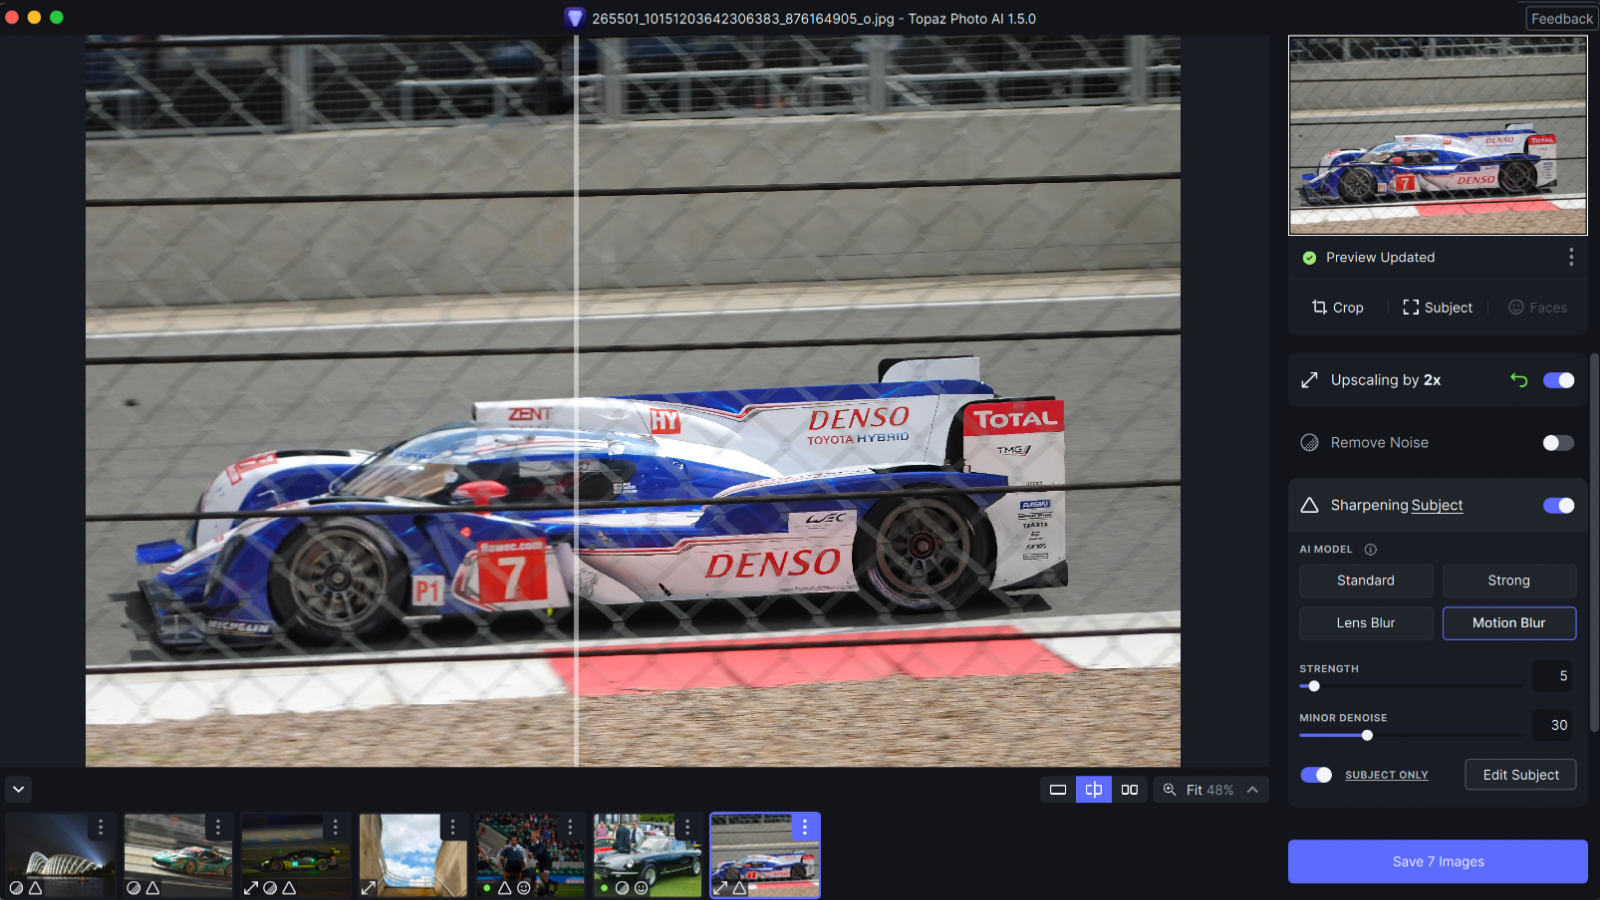Image resolution: width=1600 pixels, height=900 pixels.
Task: Click the Topaz app icon in title bar
Action: [x=575, y=18]
